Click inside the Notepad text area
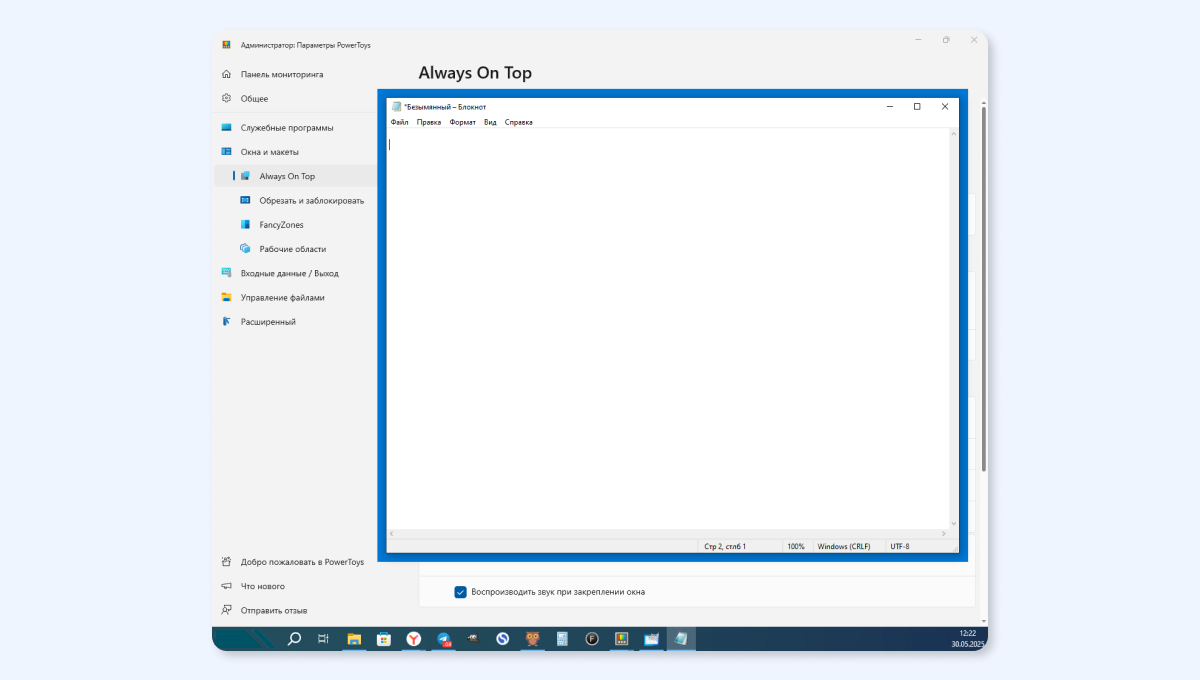 pyautogui.click(x=668, y=328)
